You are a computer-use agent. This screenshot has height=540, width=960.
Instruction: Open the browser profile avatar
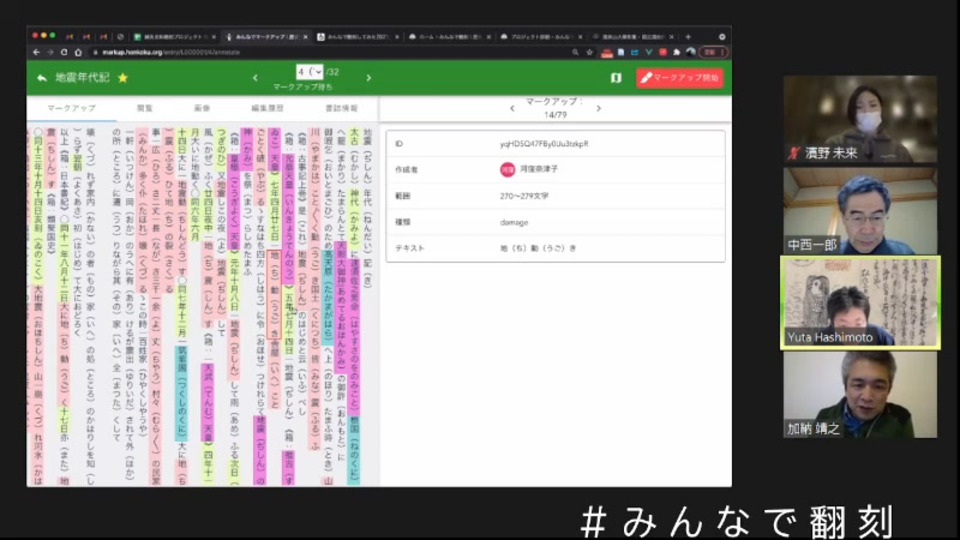691,53
